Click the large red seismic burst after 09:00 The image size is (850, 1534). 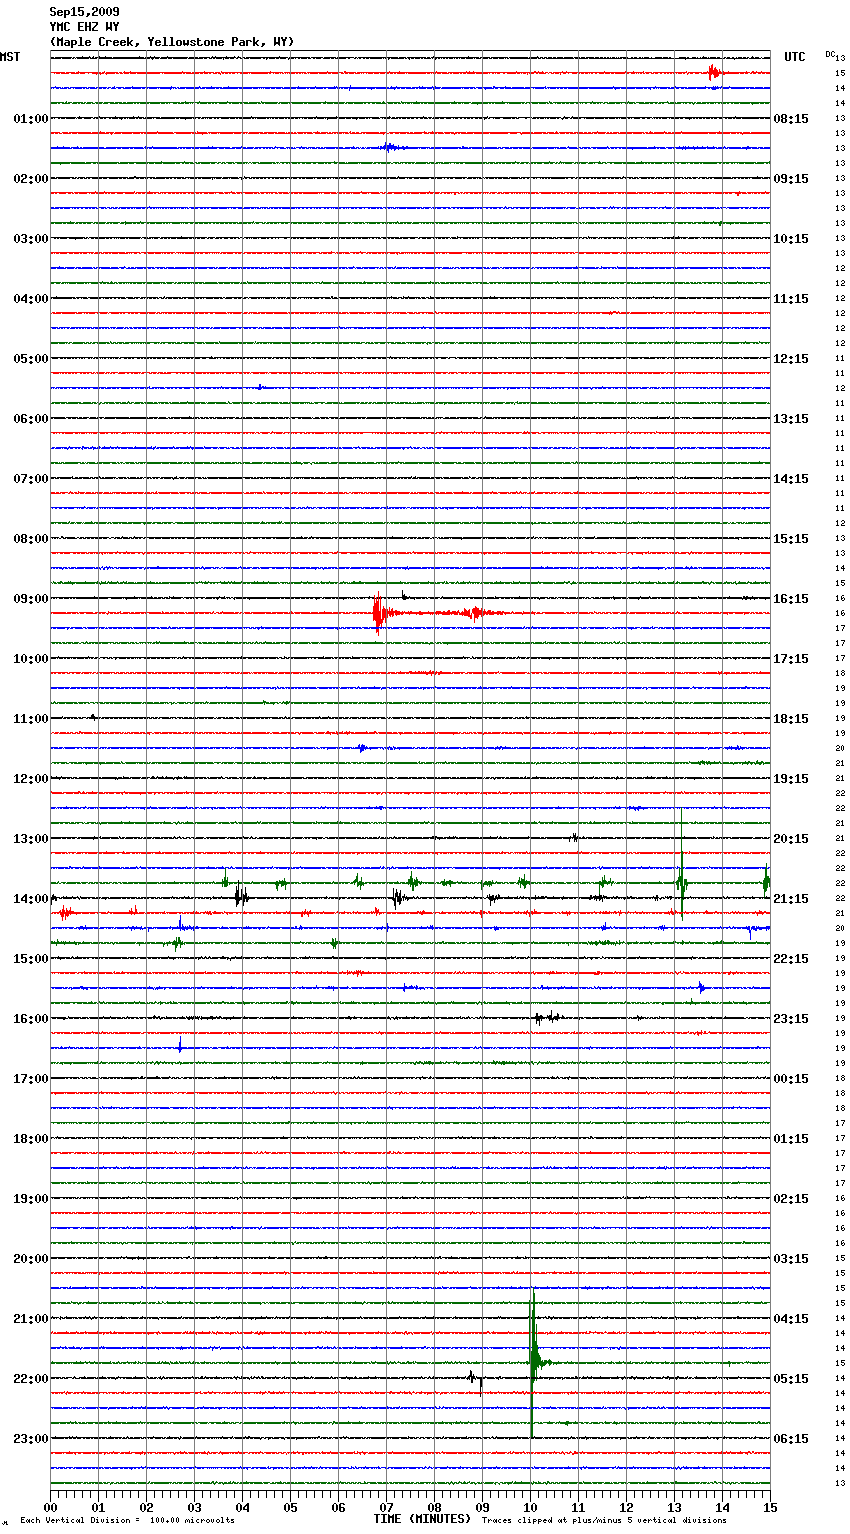click(x=378, y=613)
